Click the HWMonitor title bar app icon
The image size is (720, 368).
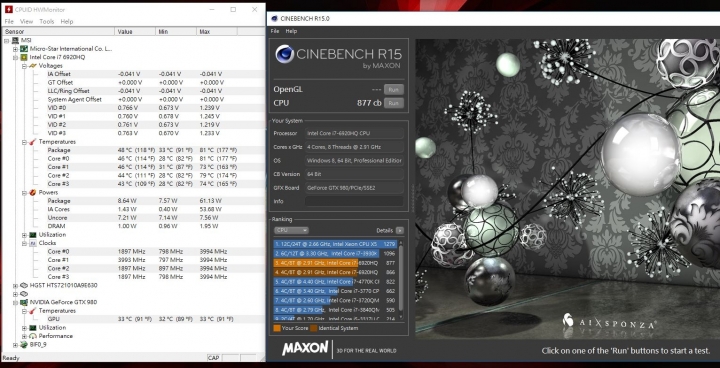(9, 10)
